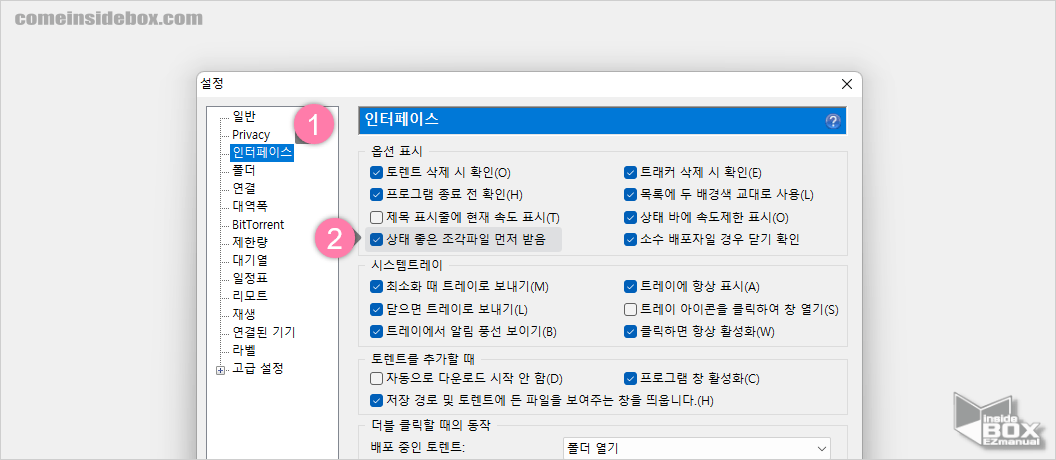
Task: Enable 자동으로 다운로드 시작 안 함 checkbox
Action: tap(376, 379)
